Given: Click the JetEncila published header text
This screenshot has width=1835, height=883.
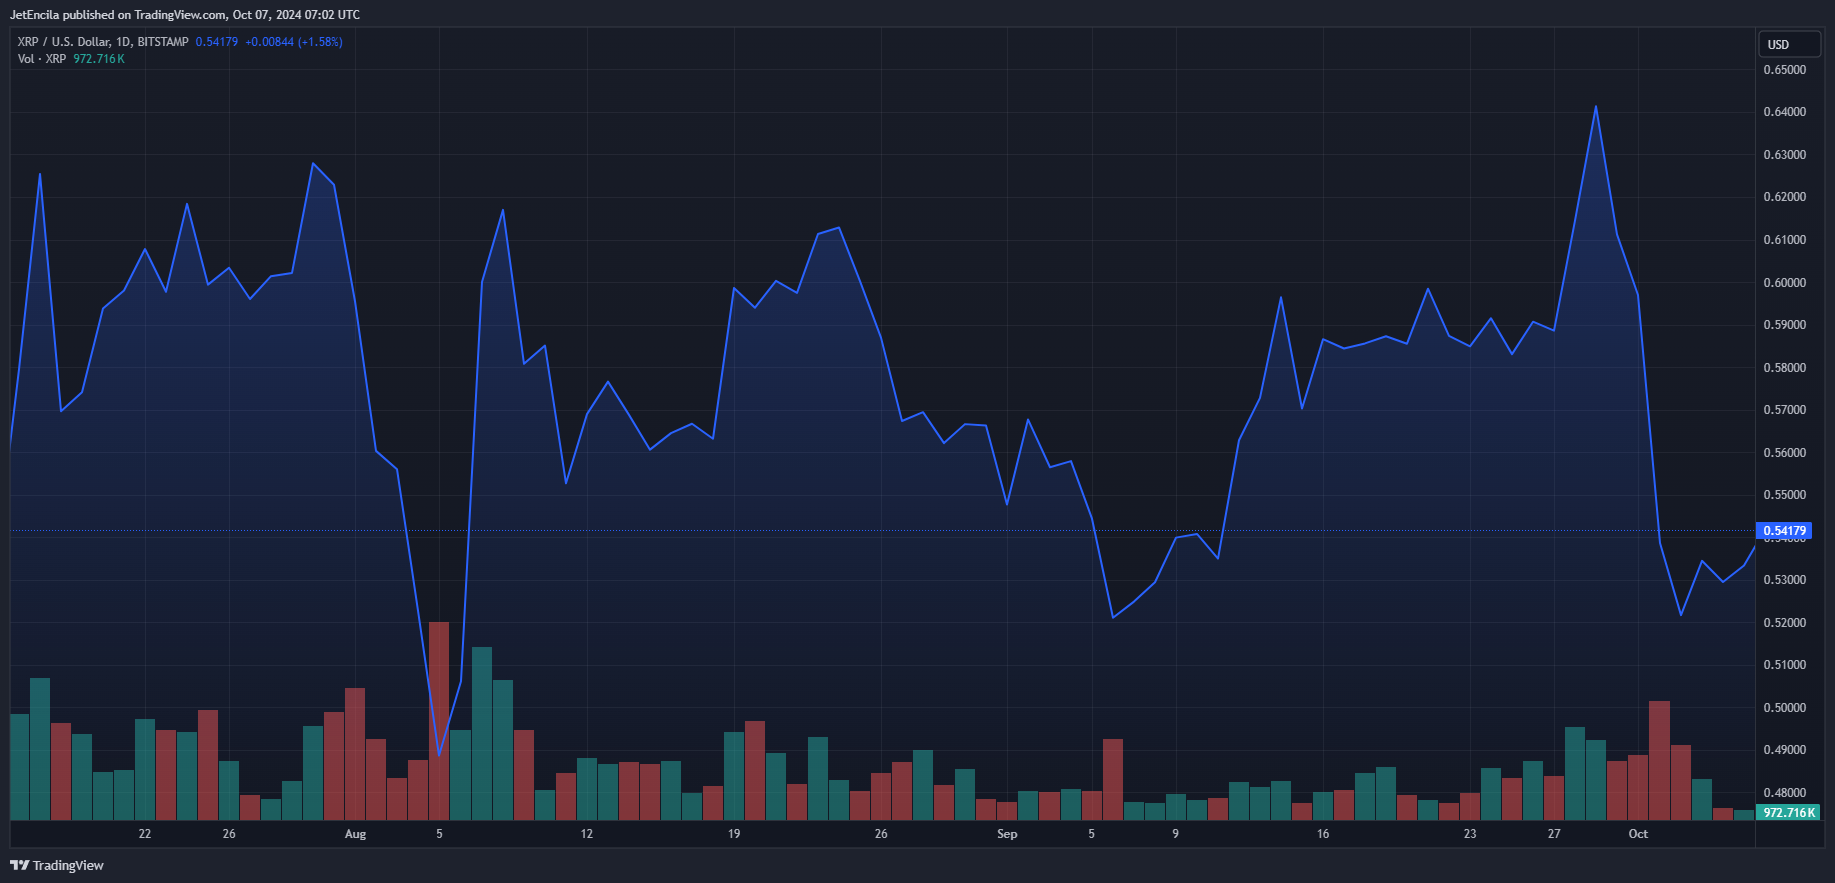Looking at the screenshot, I should click(185, 15).
